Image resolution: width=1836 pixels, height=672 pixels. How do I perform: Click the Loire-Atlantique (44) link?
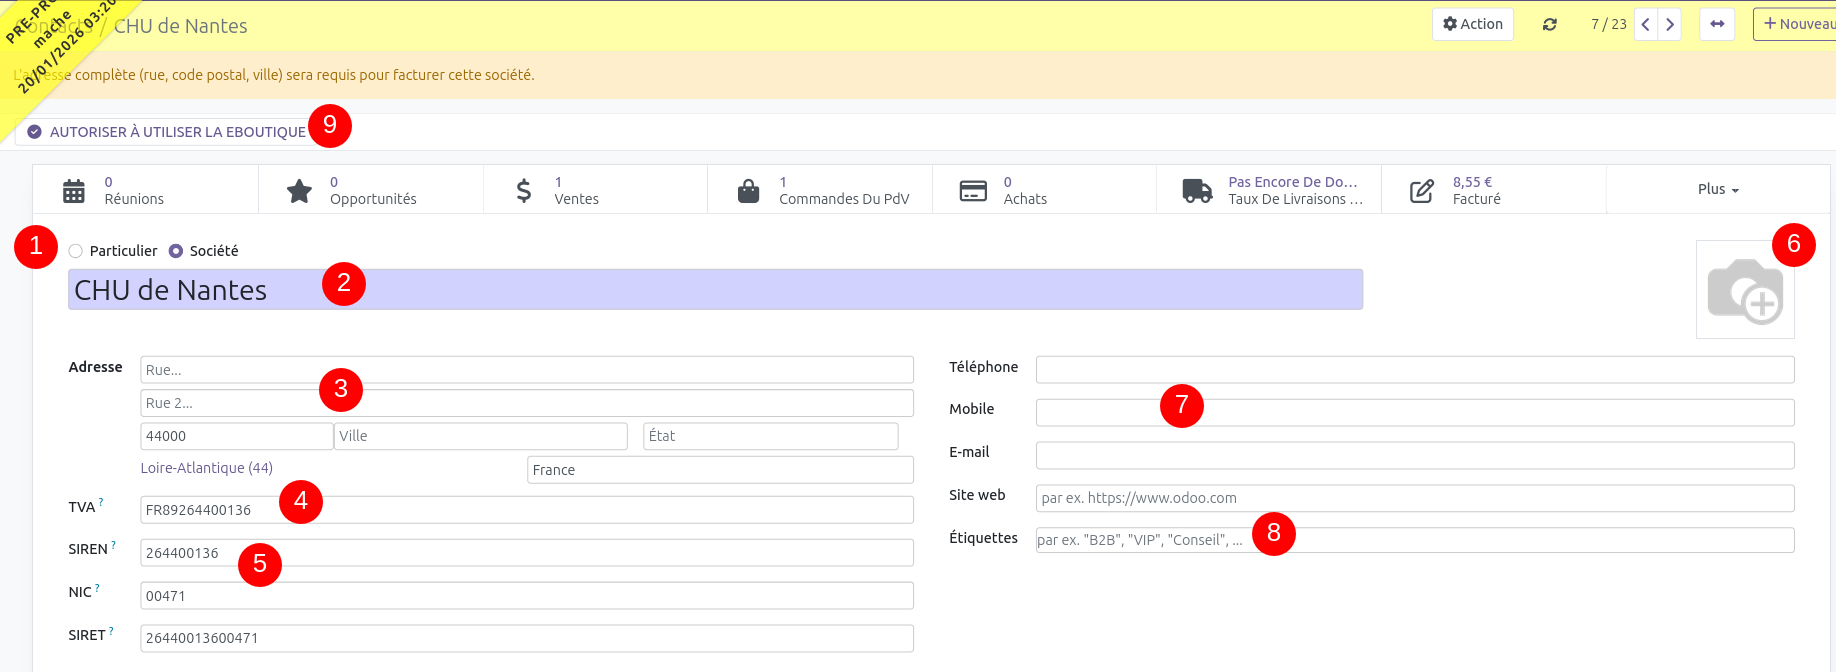[206, 468]
